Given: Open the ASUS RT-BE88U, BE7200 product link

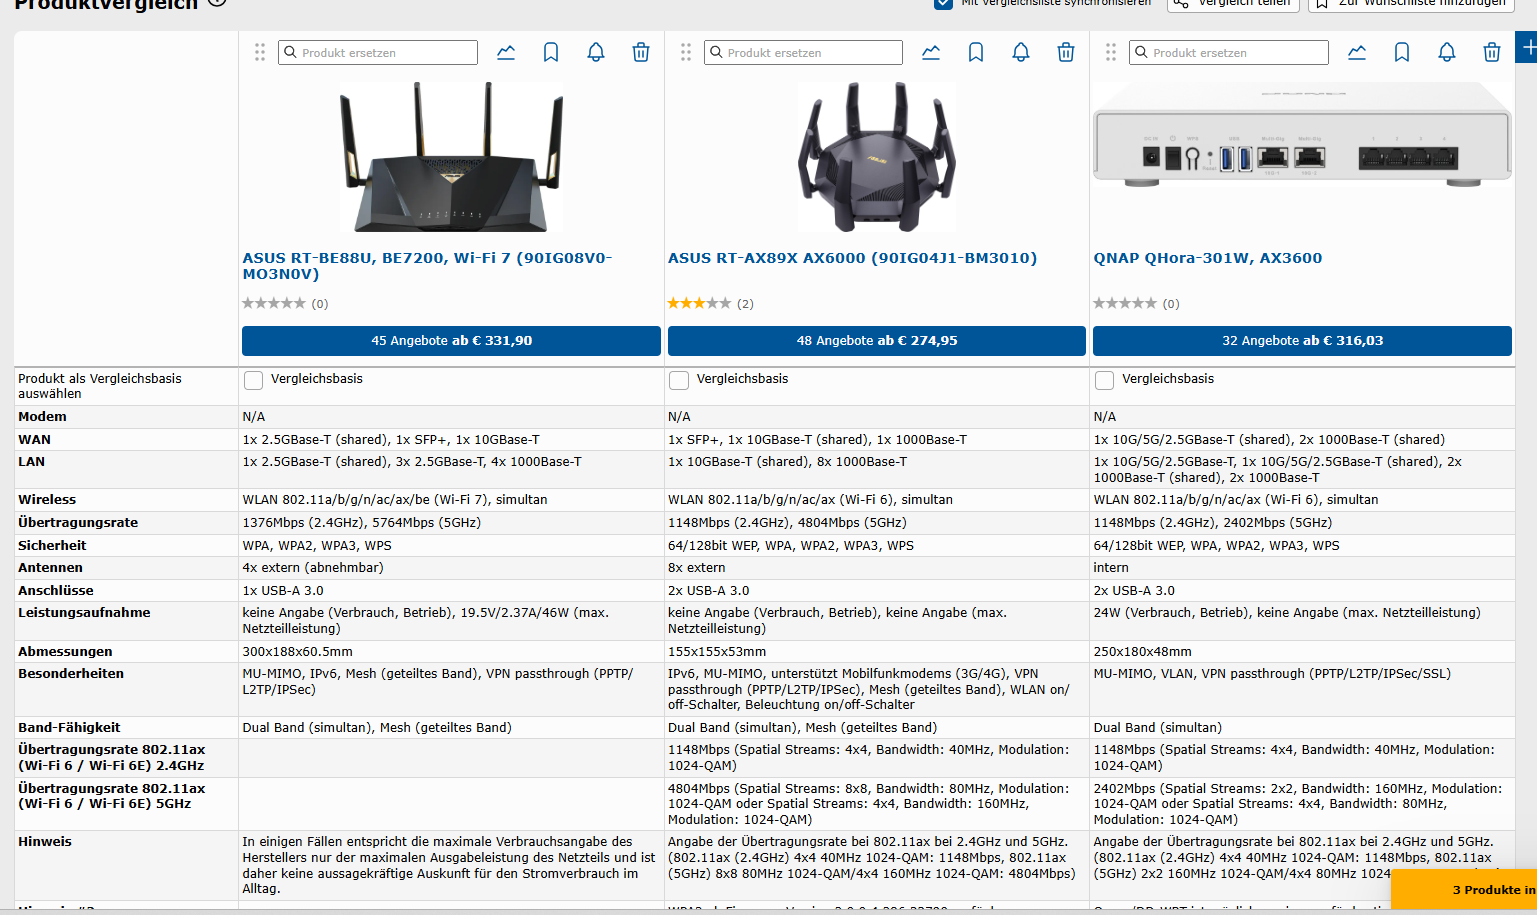Looking at the screenshot, I should (427, 266).
